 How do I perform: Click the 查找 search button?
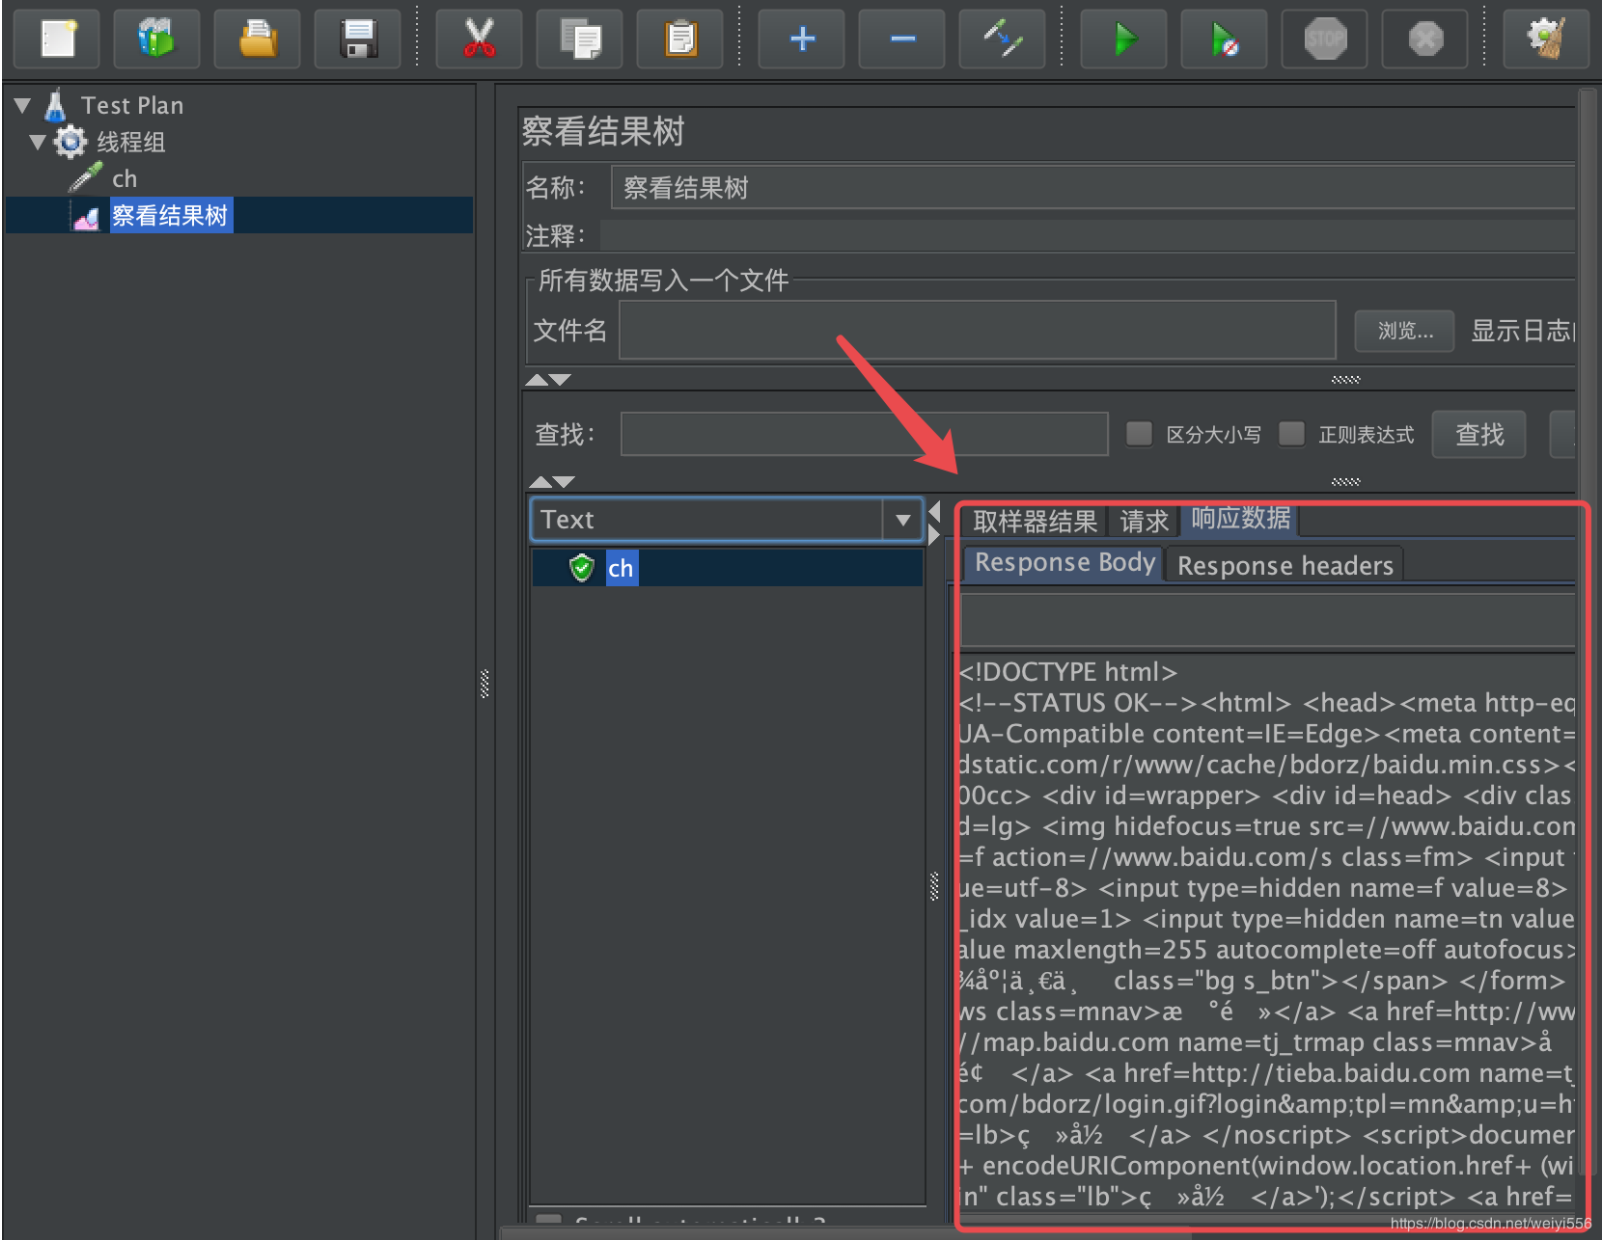pyautogui.click(x=1479, y=434)
